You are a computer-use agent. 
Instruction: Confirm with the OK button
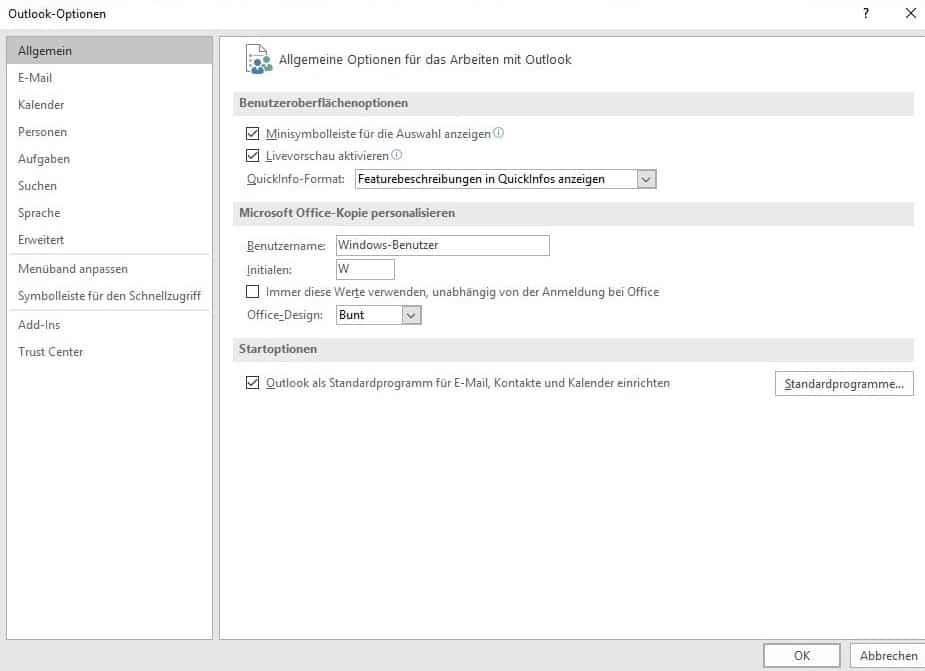click(x=802, y=656)
